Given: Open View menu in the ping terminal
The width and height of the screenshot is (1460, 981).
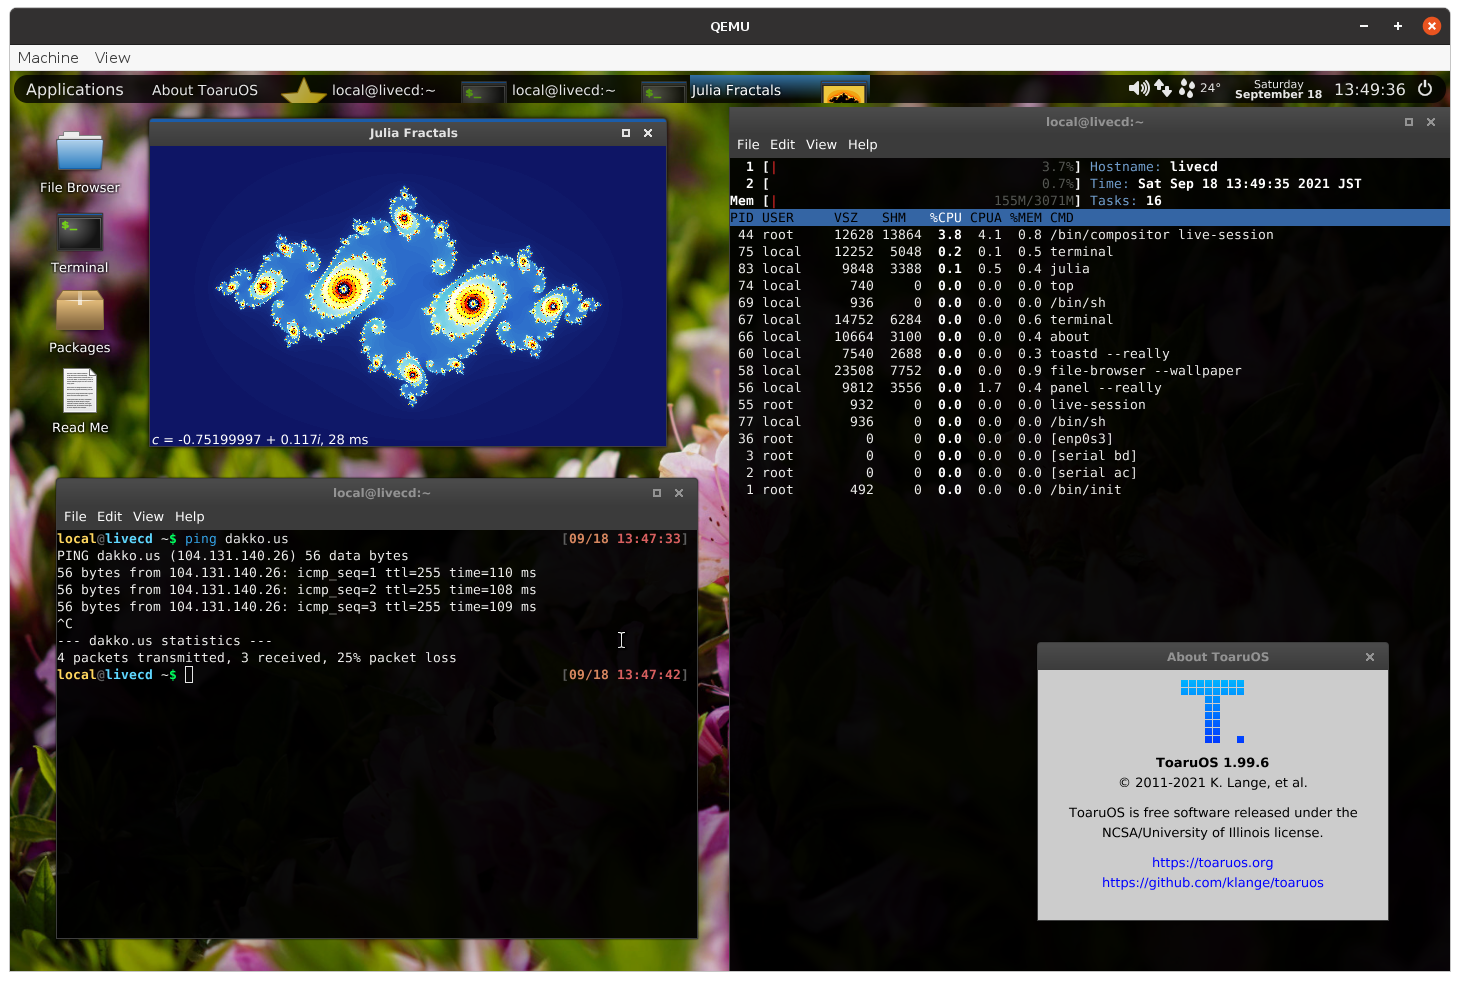Looking at the screenshot, I should 148,517.
